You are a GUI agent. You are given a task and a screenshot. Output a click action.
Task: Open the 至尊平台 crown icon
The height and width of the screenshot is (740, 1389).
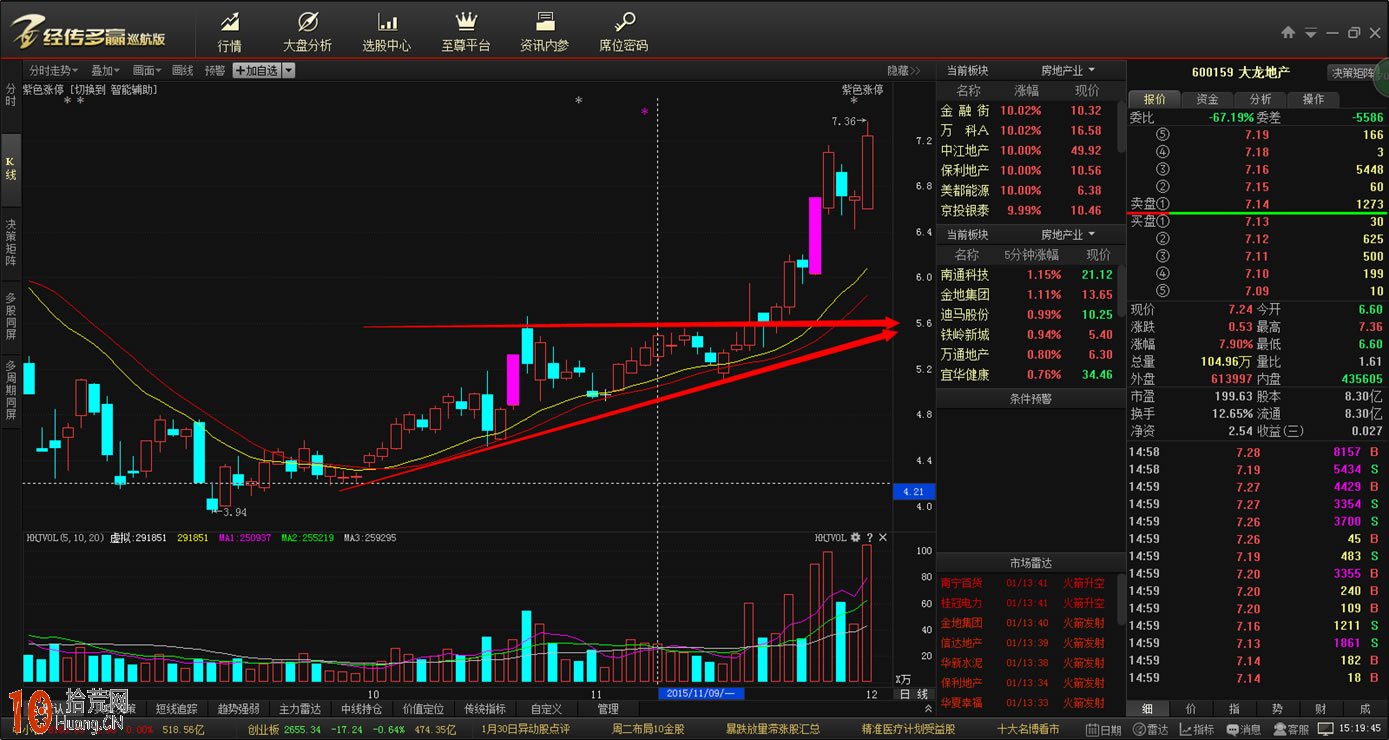pos(466,32)
